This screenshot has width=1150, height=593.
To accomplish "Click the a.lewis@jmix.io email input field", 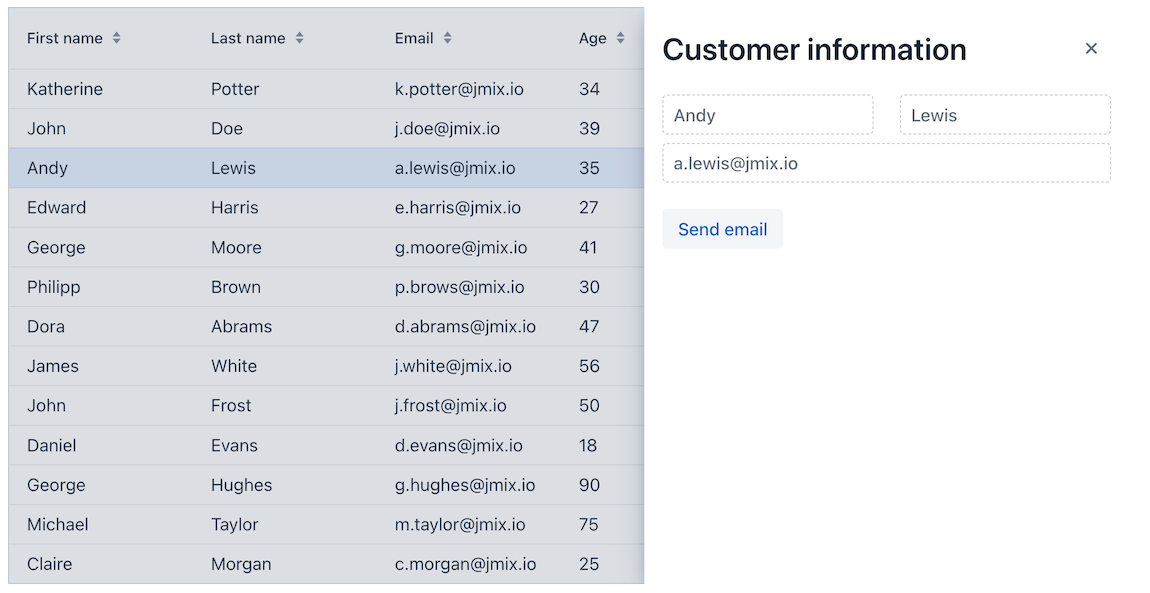I will click(x=885, y=163).
